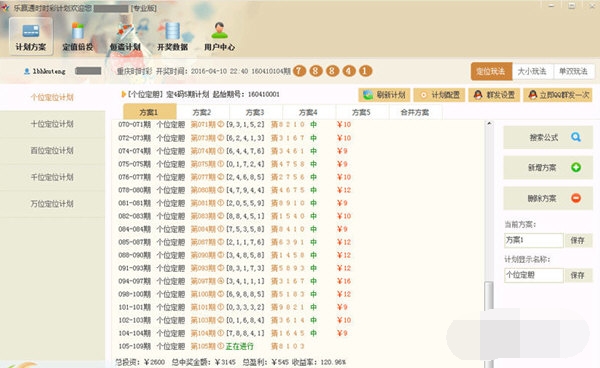Select the 078-080期 plan row
The width and height of the screenshot is (600, 368).
pos(235,190)
